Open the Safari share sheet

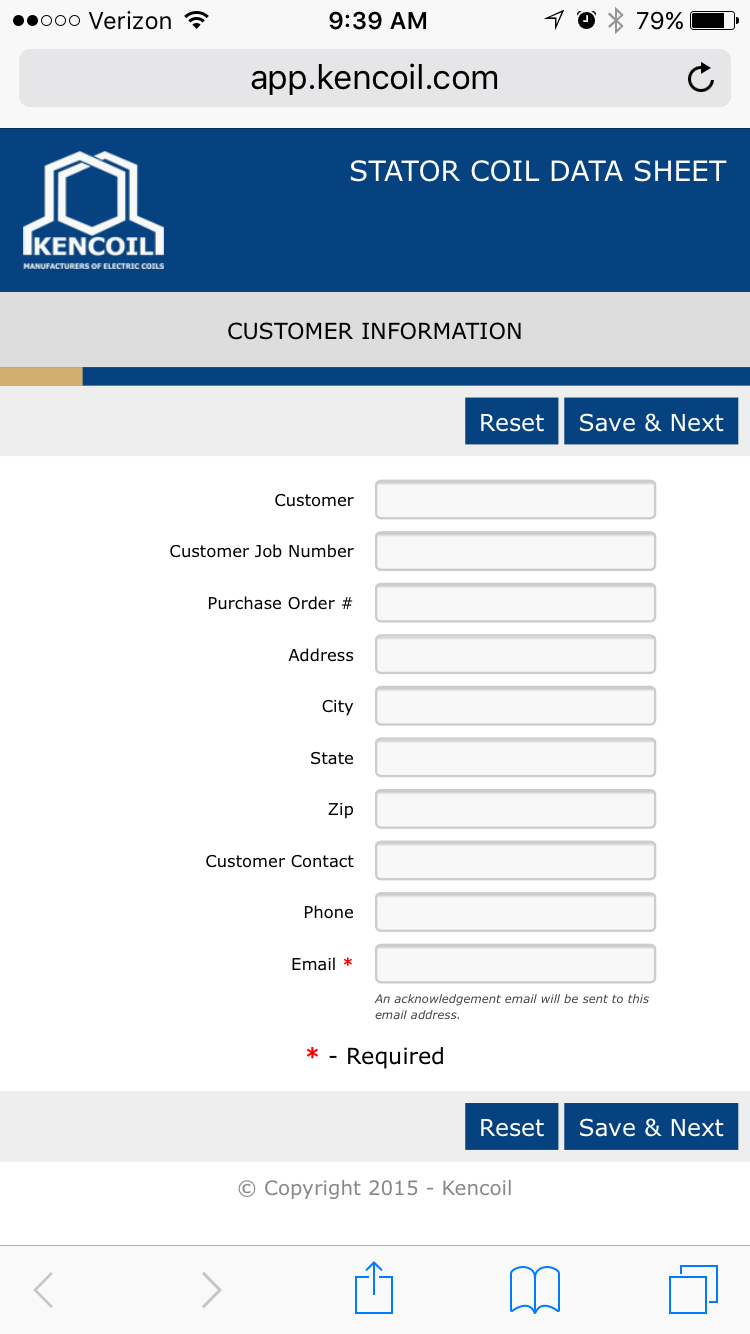pyautogui.click(x=374, y=1288)
